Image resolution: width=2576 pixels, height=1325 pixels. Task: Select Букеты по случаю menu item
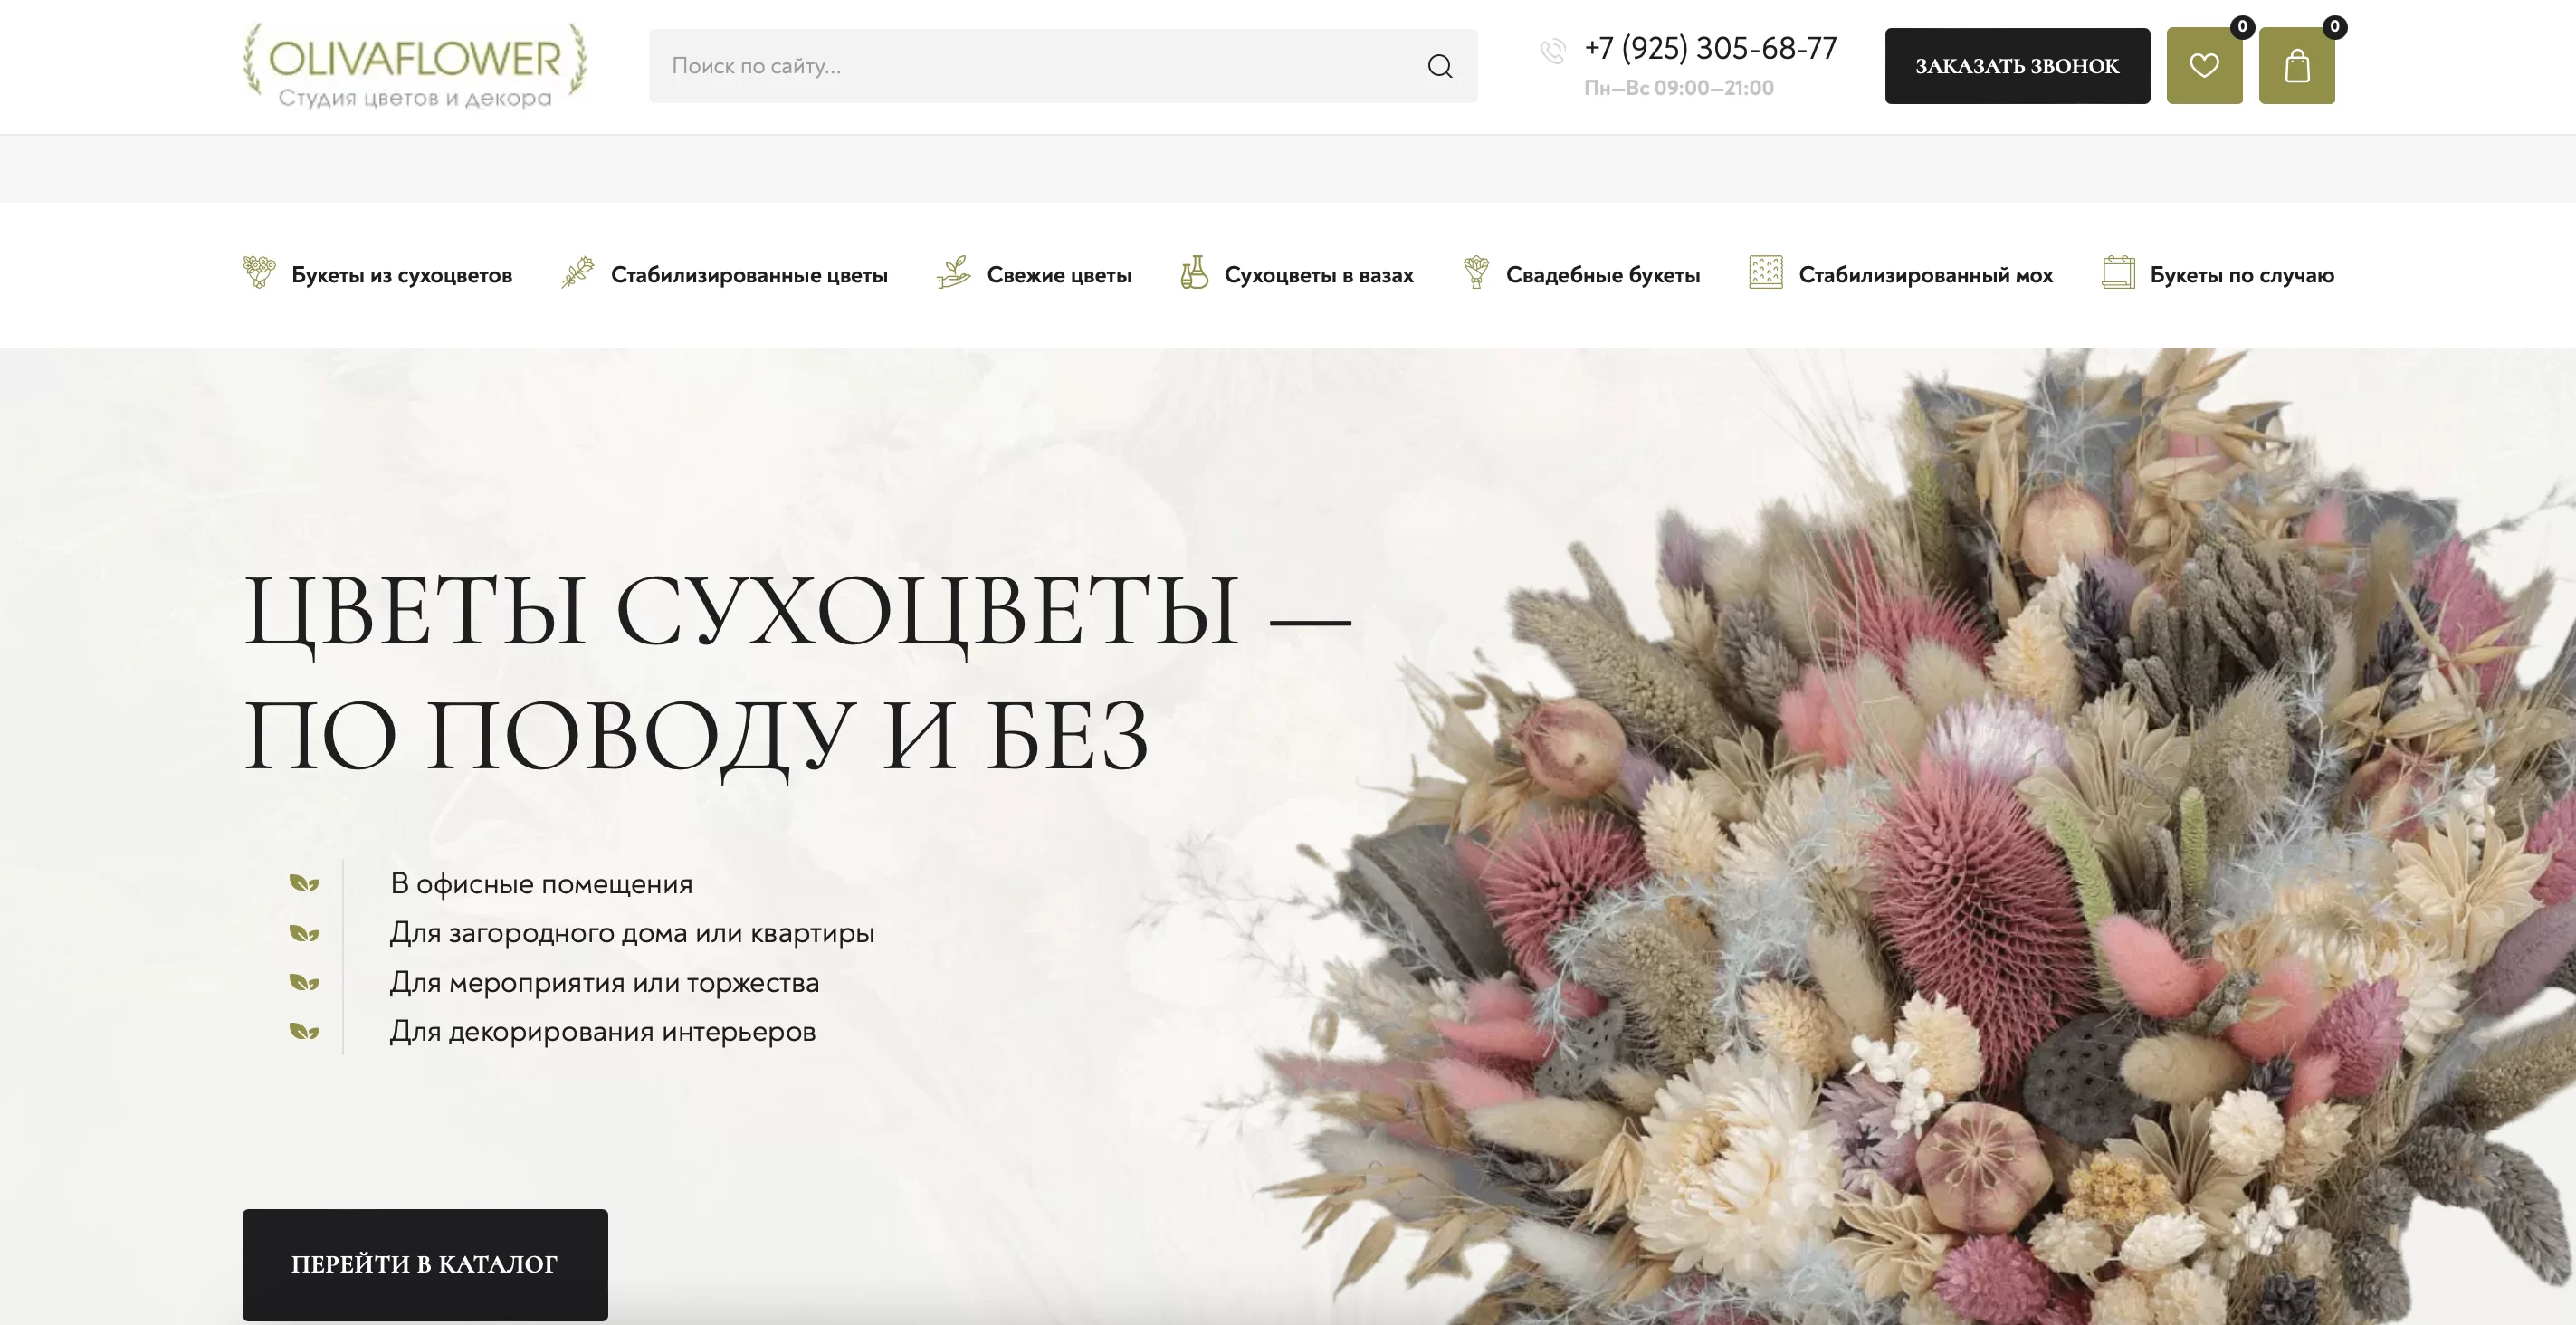click(x=2242, y=275)
